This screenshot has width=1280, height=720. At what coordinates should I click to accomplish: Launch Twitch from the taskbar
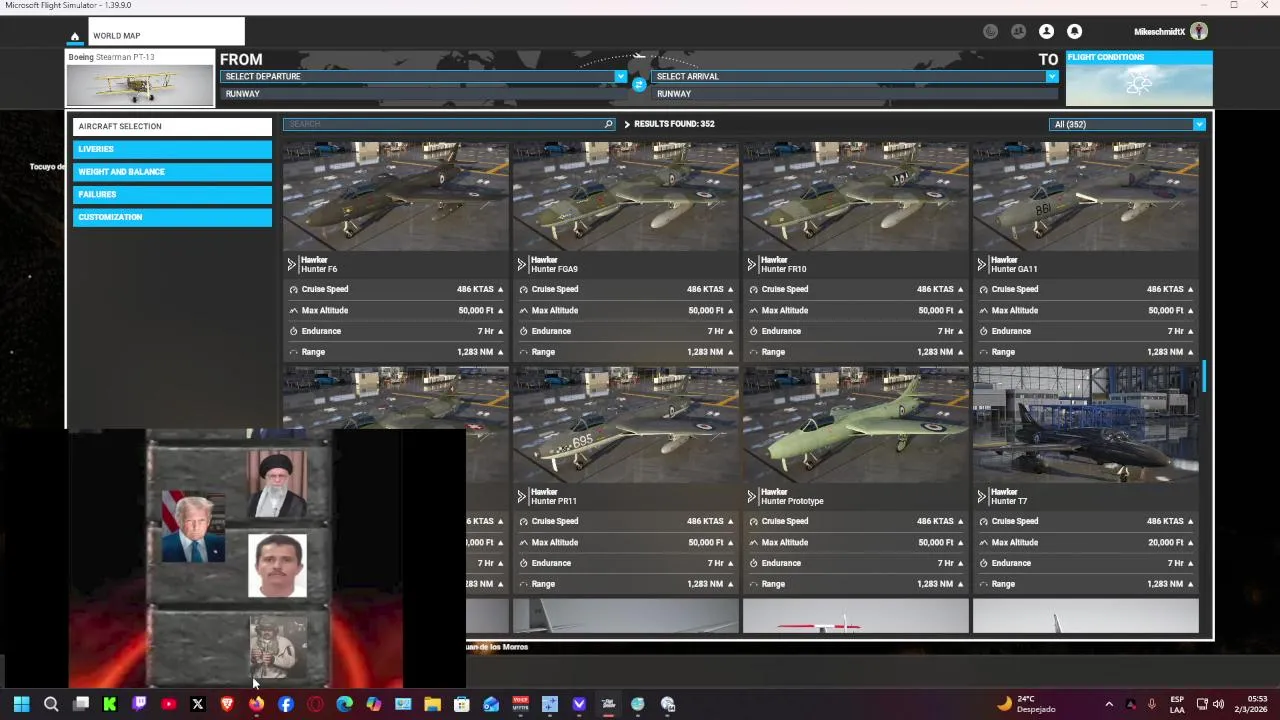pyautogui.click(x=139, y=704)
